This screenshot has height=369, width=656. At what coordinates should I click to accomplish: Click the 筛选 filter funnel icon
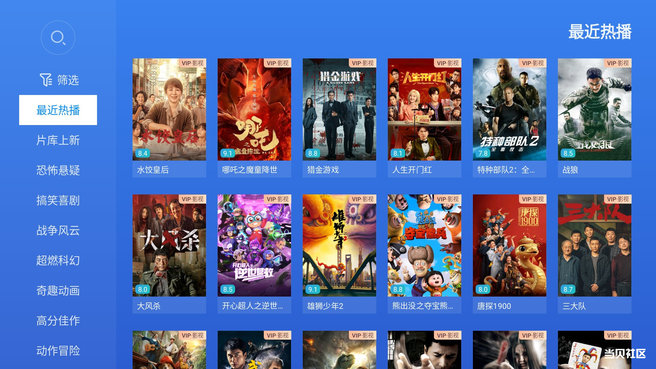click(x=46, y=79)
